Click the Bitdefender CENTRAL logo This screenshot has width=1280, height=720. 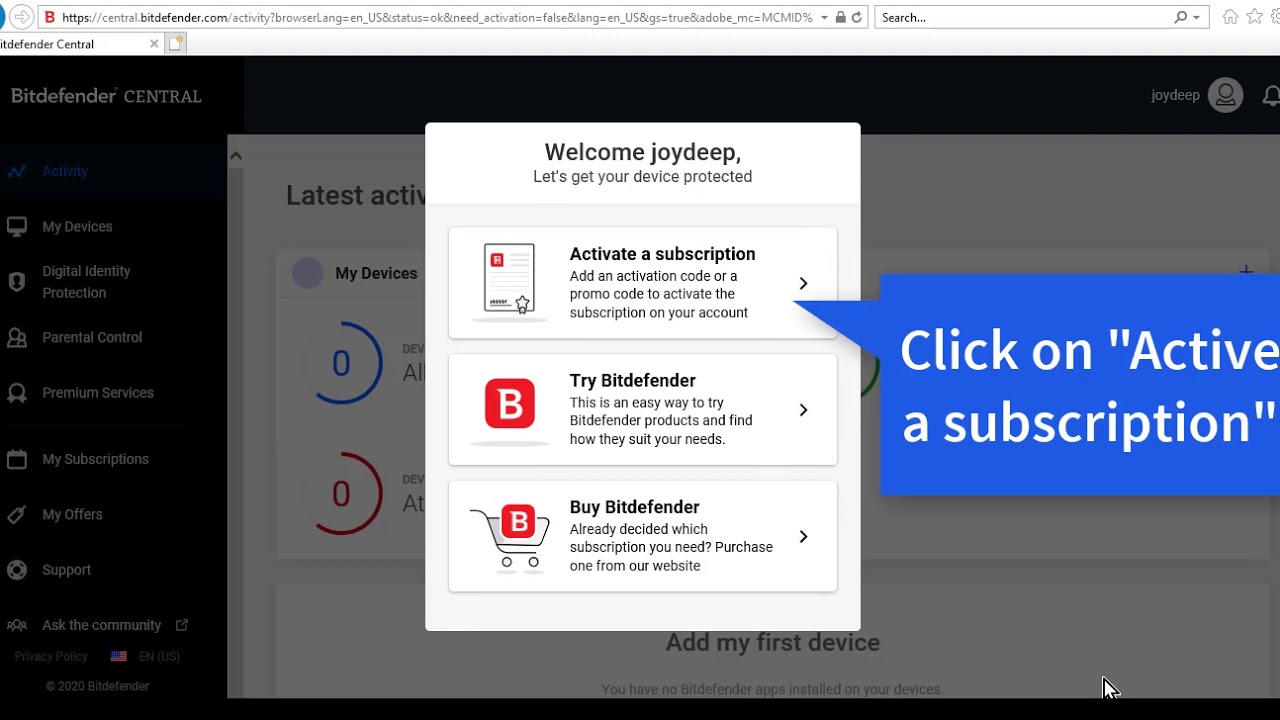[106, 96]
